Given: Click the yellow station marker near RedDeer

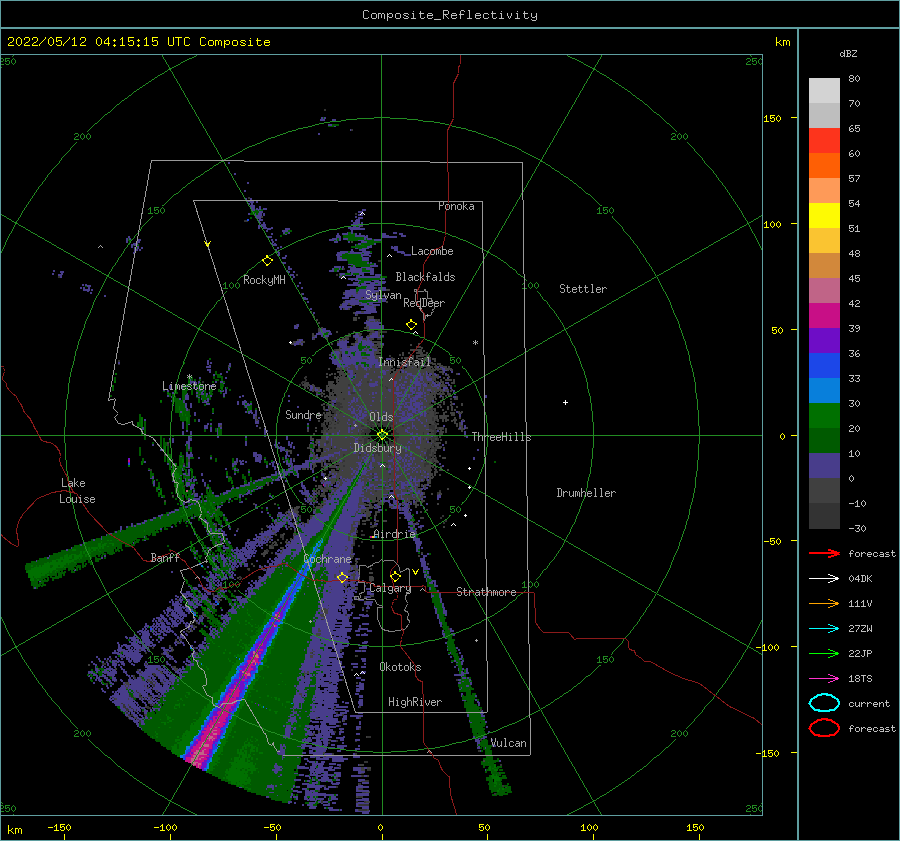Looking at the screenshot, I should pyautogui.click(x=411, y=325).
